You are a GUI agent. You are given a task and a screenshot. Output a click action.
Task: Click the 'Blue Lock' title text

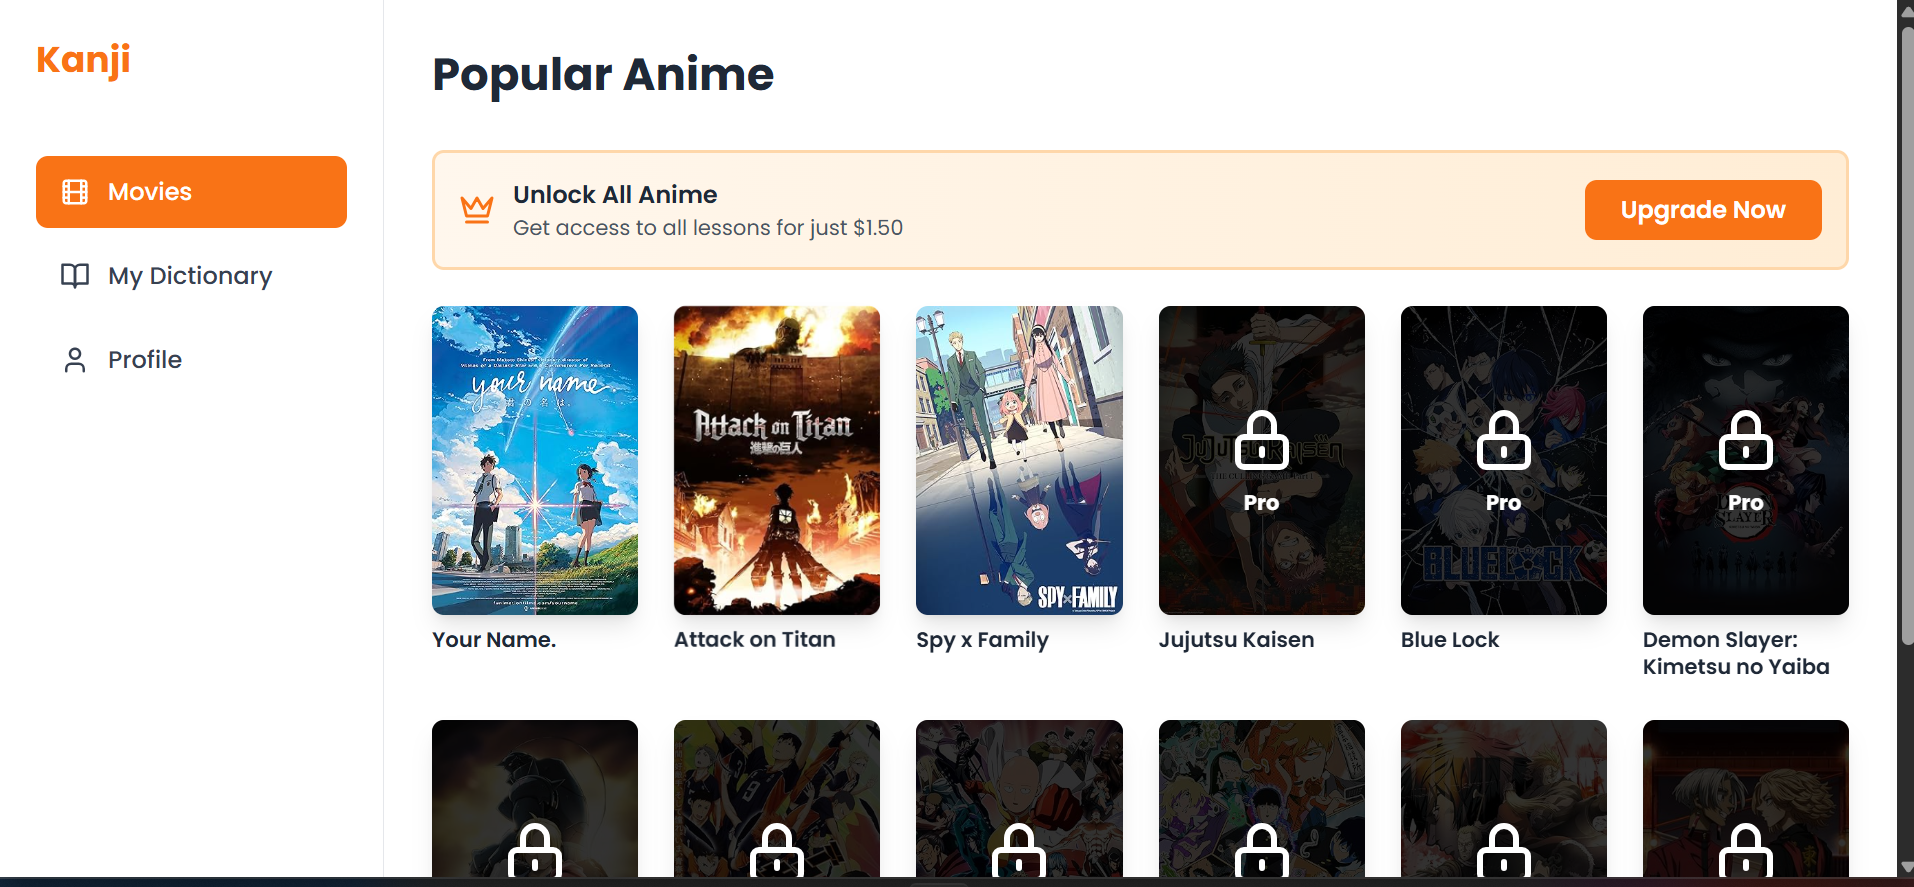[x=1450, y=640]
